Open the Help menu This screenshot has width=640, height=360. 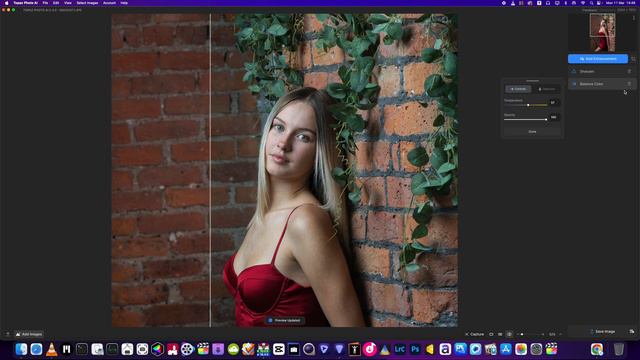(124, 3)
